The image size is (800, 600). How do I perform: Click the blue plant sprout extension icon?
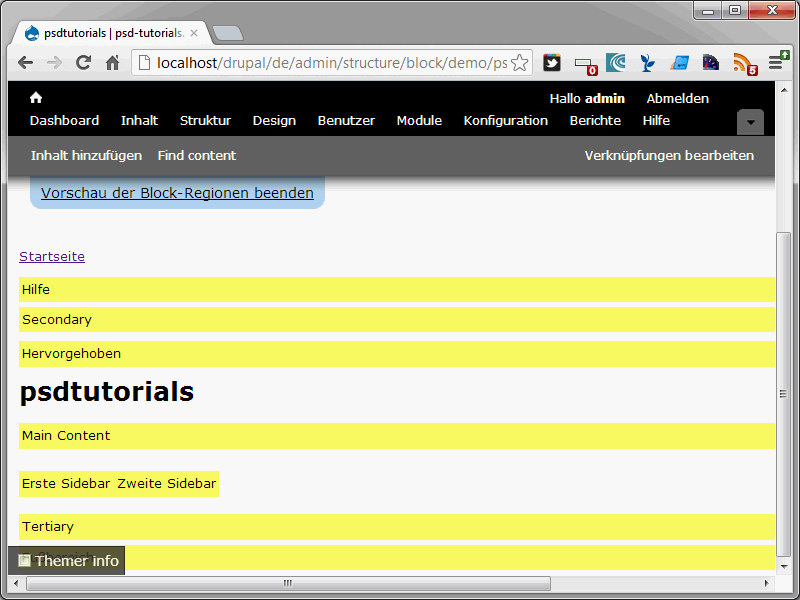point(648,63)
